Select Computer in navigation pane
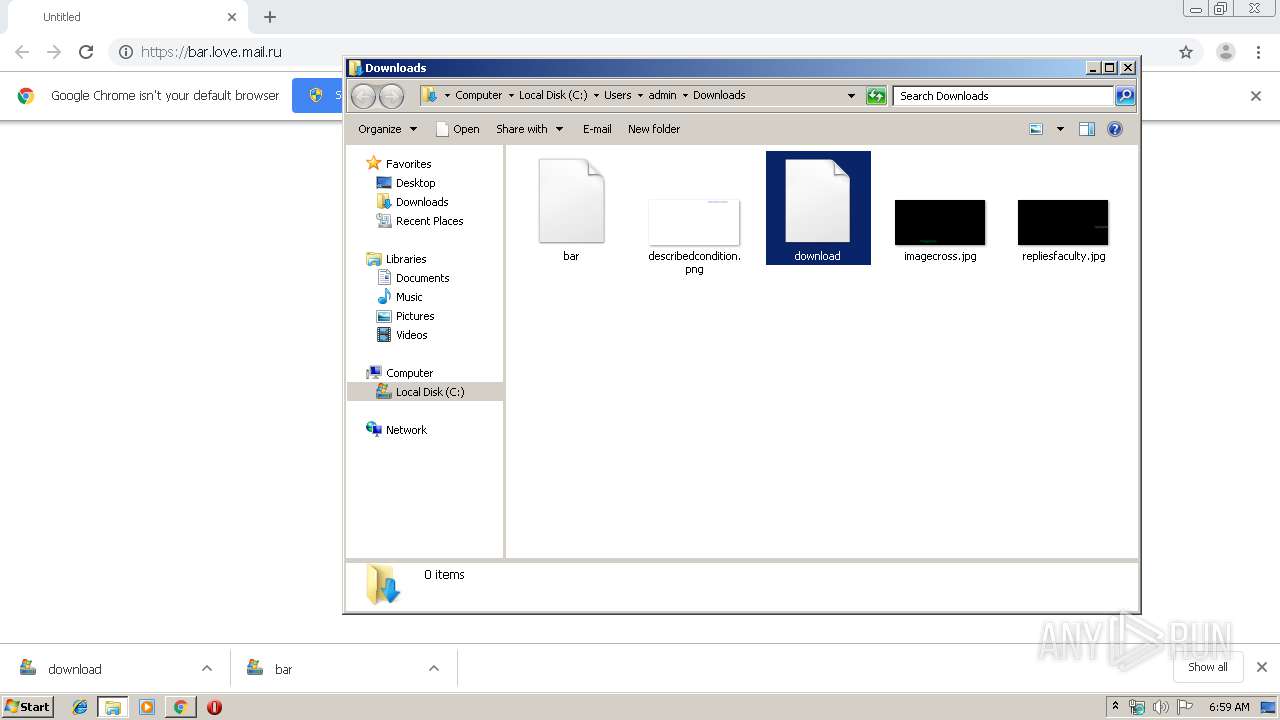 (x=400, y=373)
